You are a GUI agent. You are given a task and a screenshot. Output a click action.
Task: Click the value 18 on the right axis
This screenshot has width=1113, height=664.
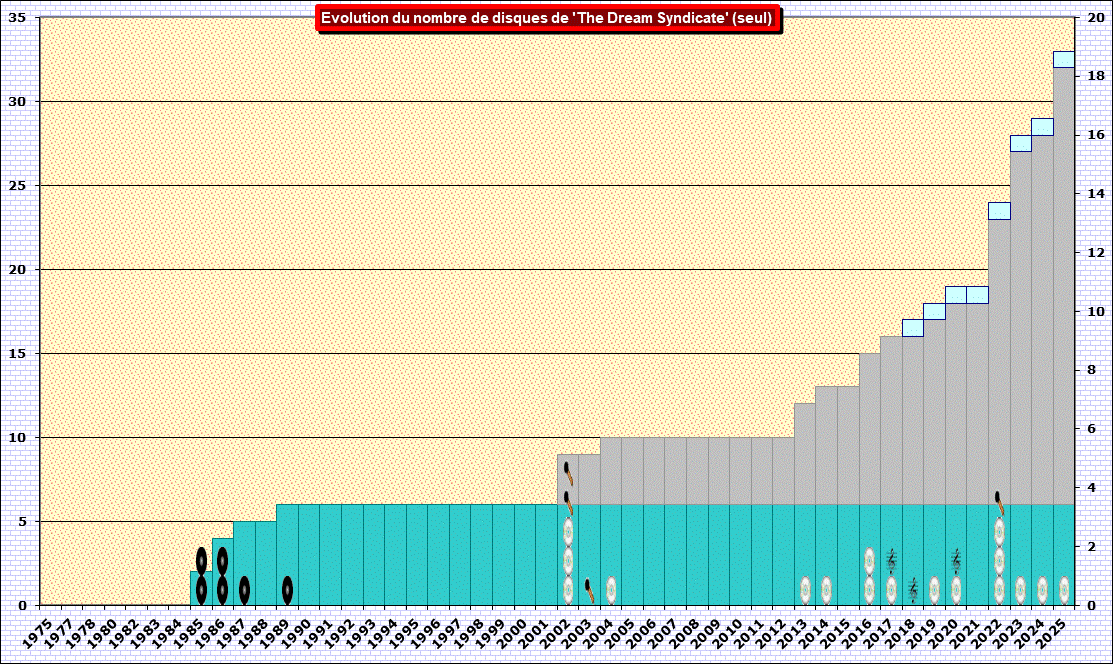[1096, 76]
